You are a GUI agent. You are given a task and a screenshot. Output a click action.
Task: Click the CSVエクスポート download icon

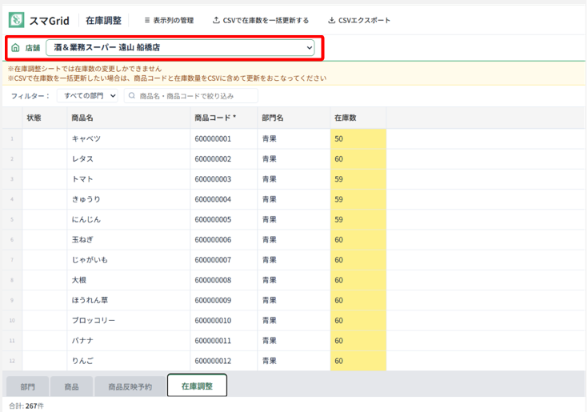pyautogui.click(x=331, y=20)
